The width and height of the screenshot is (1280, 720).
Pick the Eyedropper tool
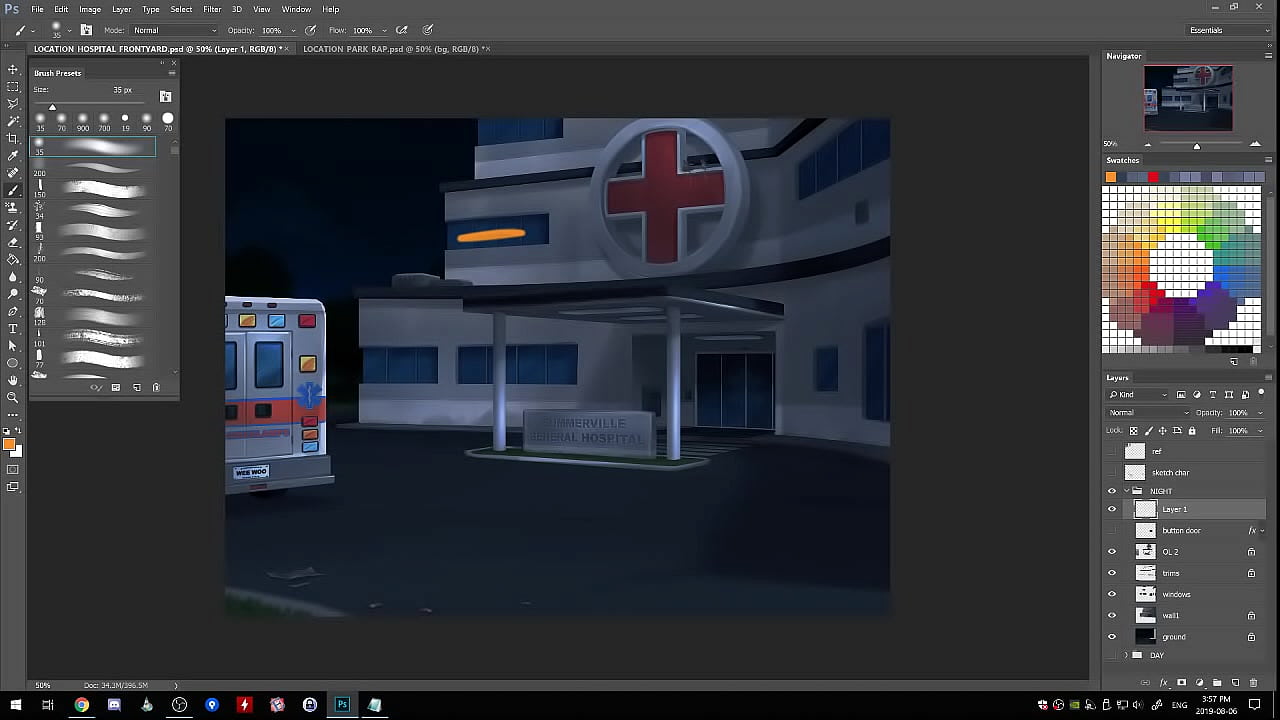click(13, 156)
